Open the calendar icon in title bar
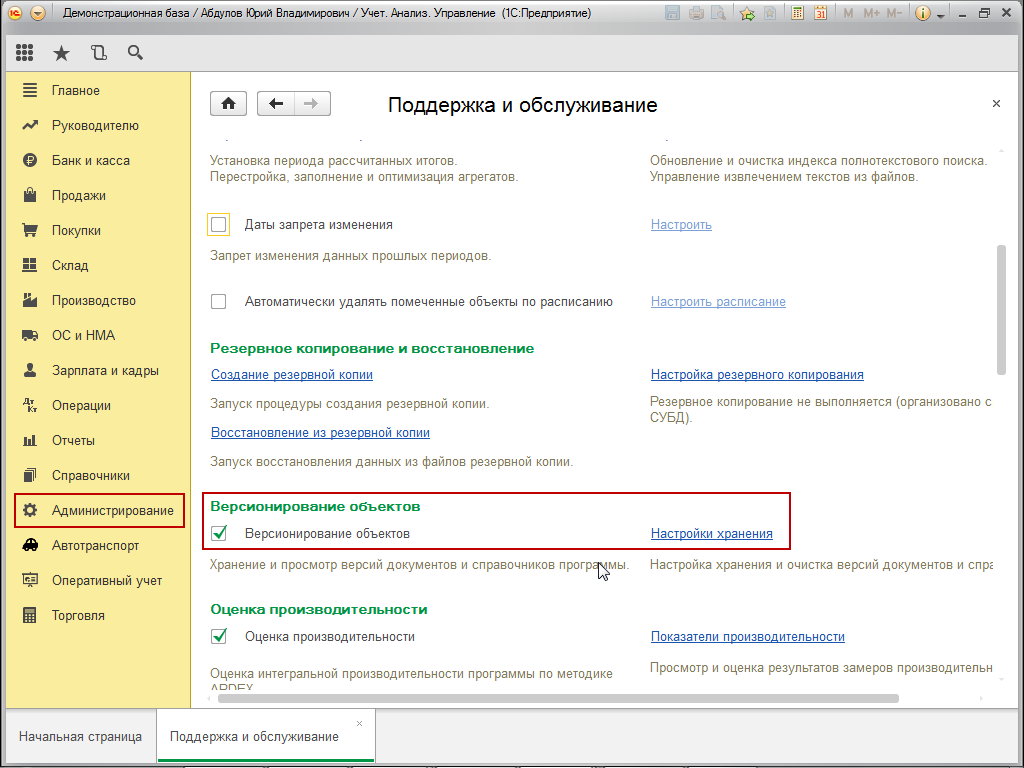Viewport: 1024px width, 768px height. tap(820, 13)
